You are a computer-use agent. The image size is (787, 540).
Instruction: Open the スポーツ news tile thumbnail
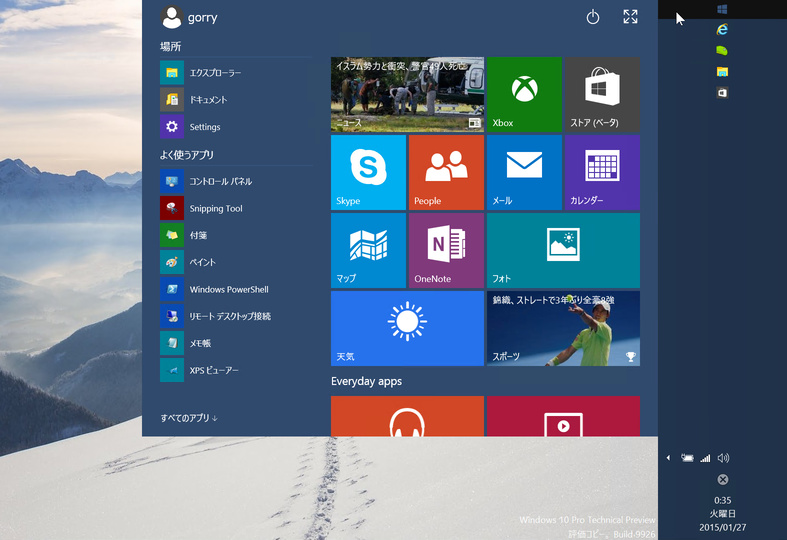(x=563, y=328)
